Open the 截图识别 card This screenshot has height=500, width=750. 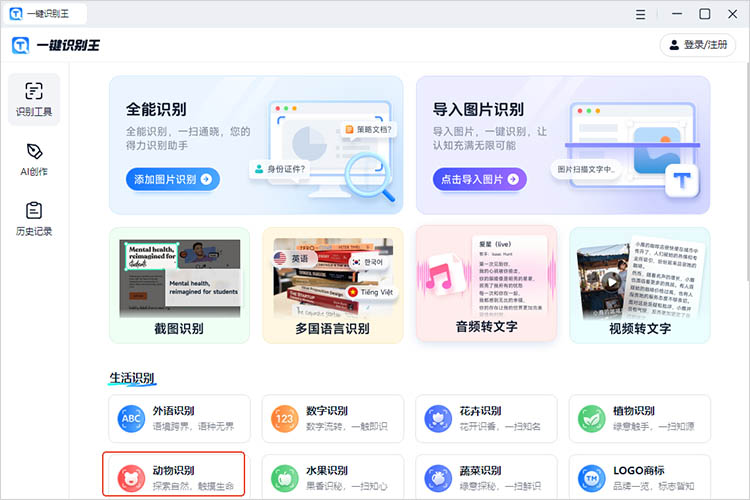[179, 285]
